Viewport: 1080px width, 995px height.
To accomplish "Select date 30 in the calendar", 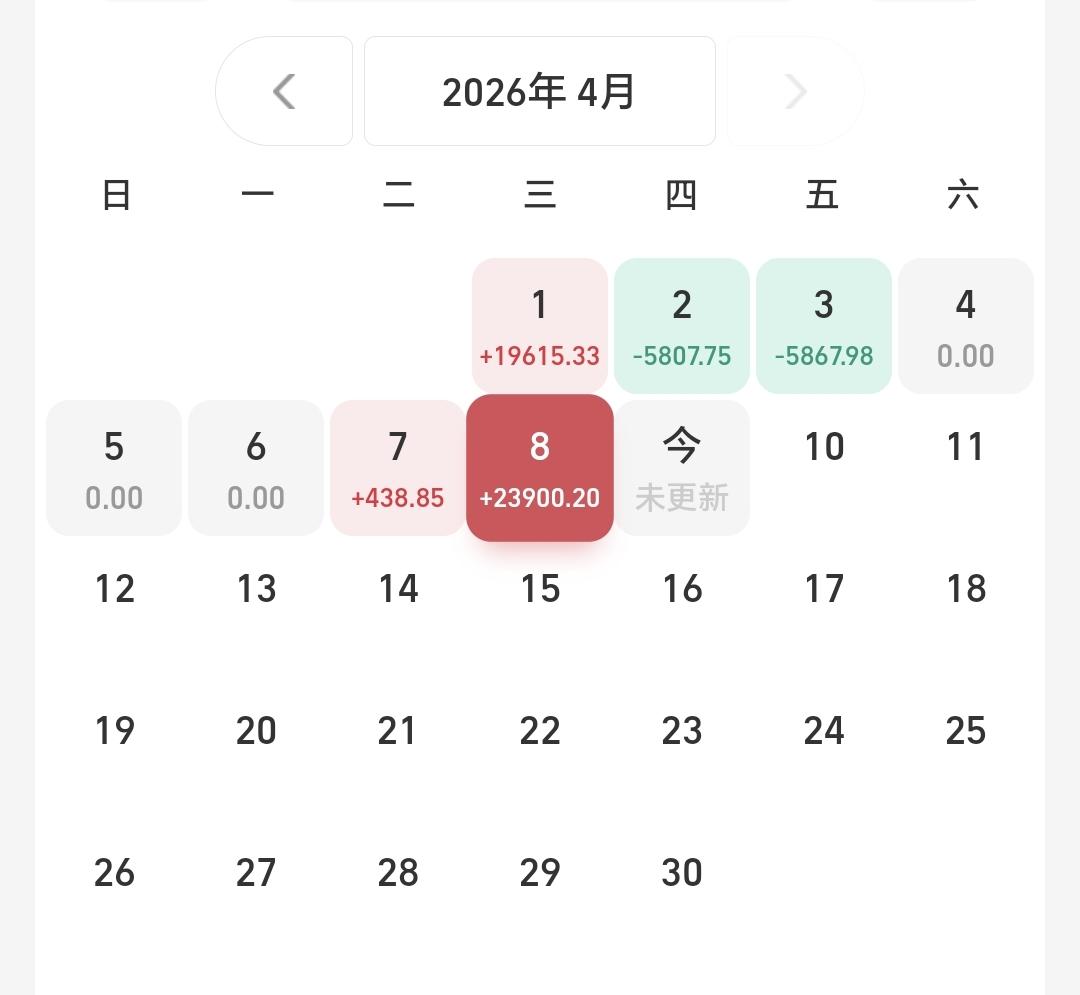I will 681,873.
